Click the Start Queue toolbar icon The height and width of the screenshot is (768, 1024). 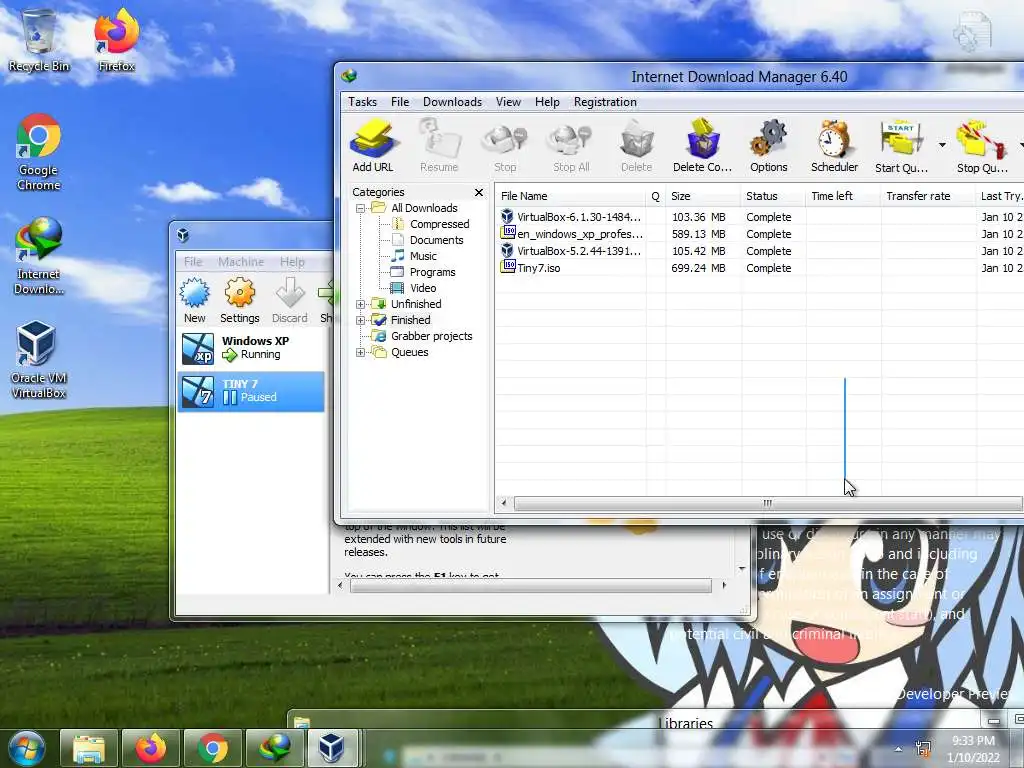[901, 145]
